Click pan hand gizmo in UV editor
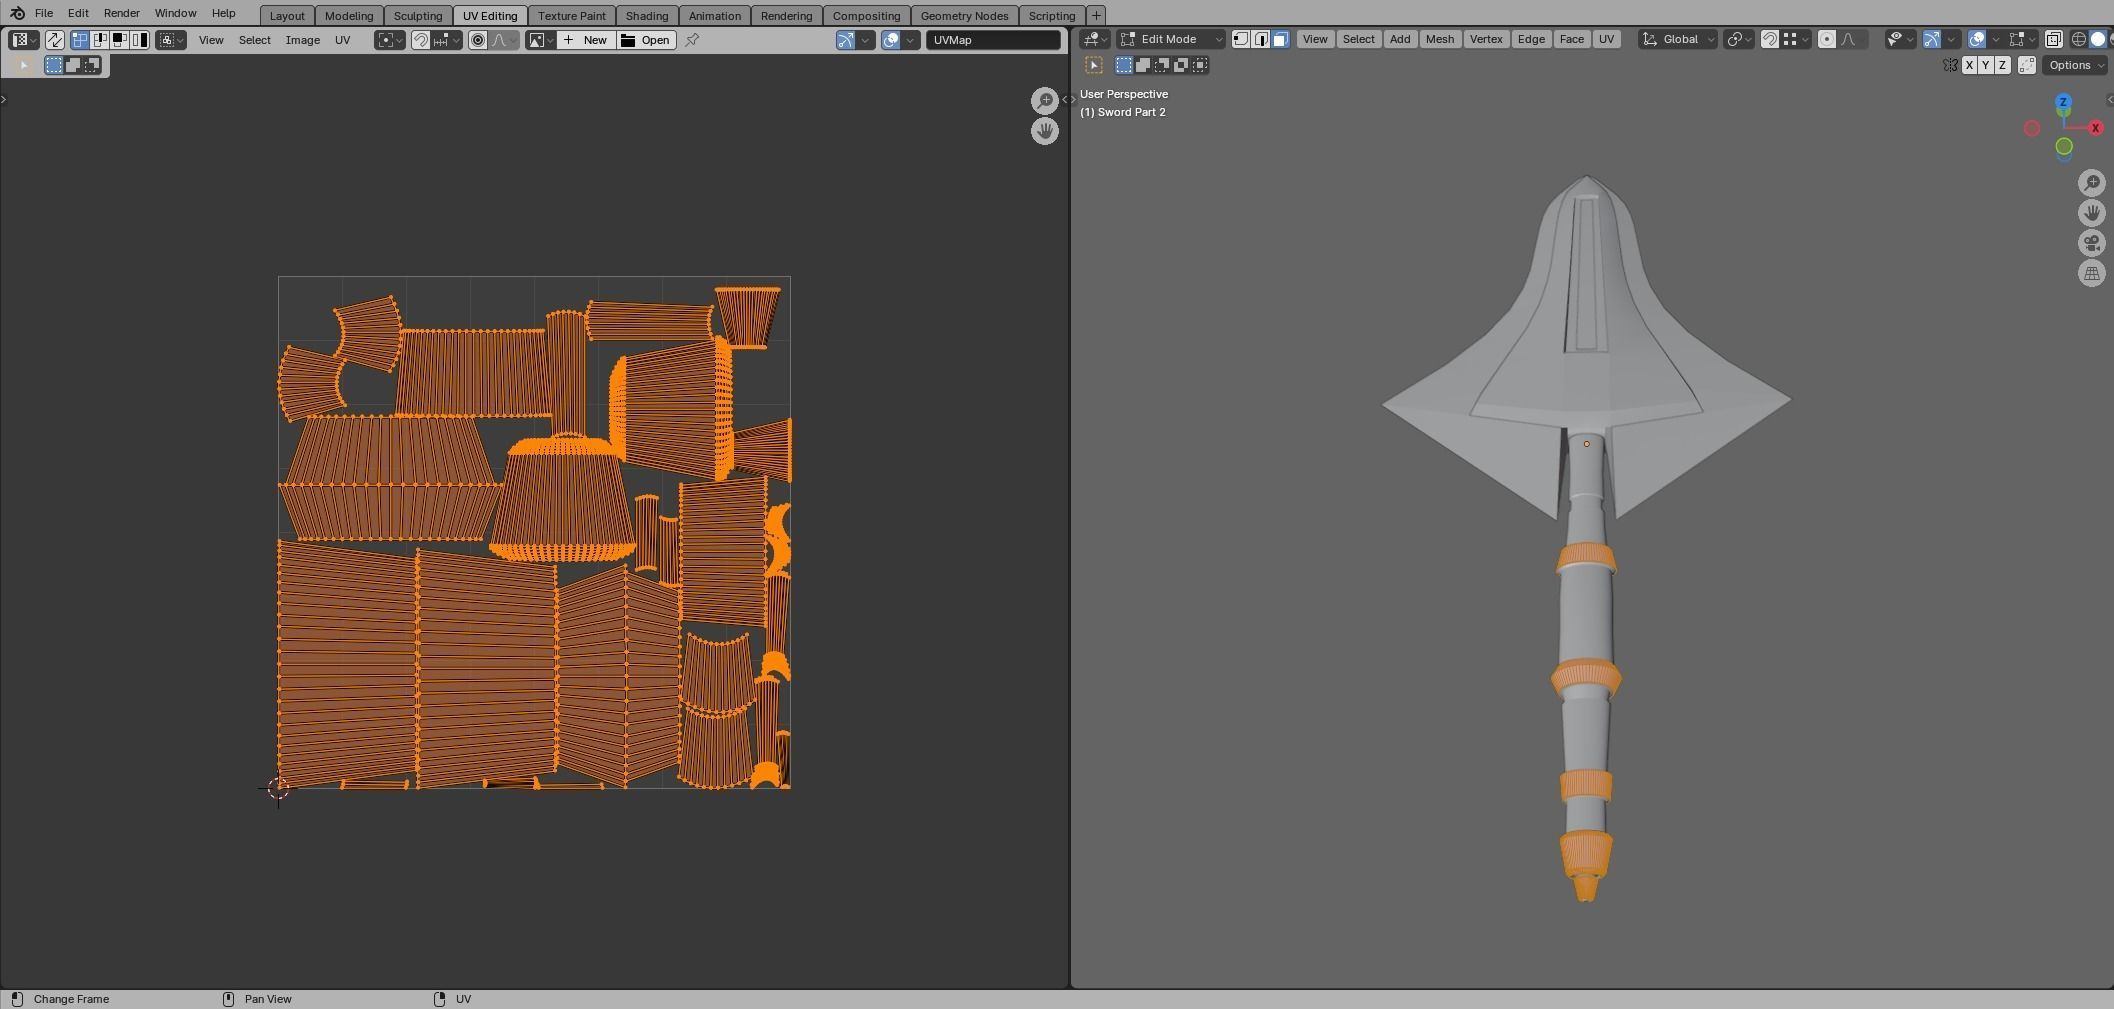 [x=1045, y=131]
